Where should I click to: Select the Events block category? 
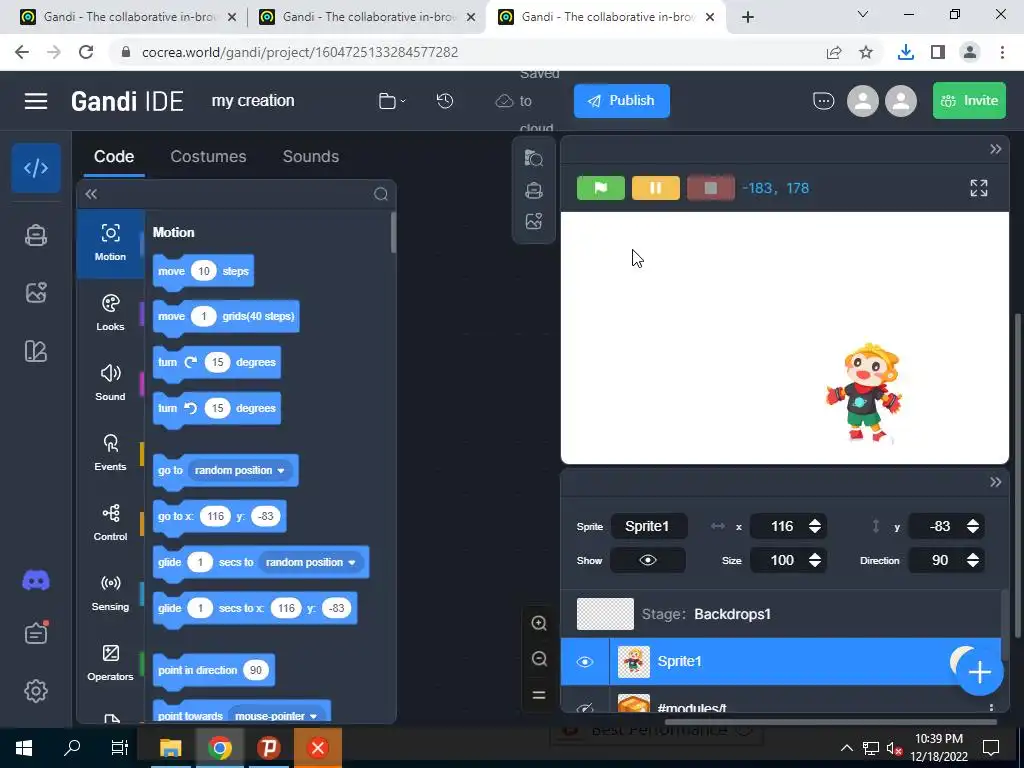(110, 453)
